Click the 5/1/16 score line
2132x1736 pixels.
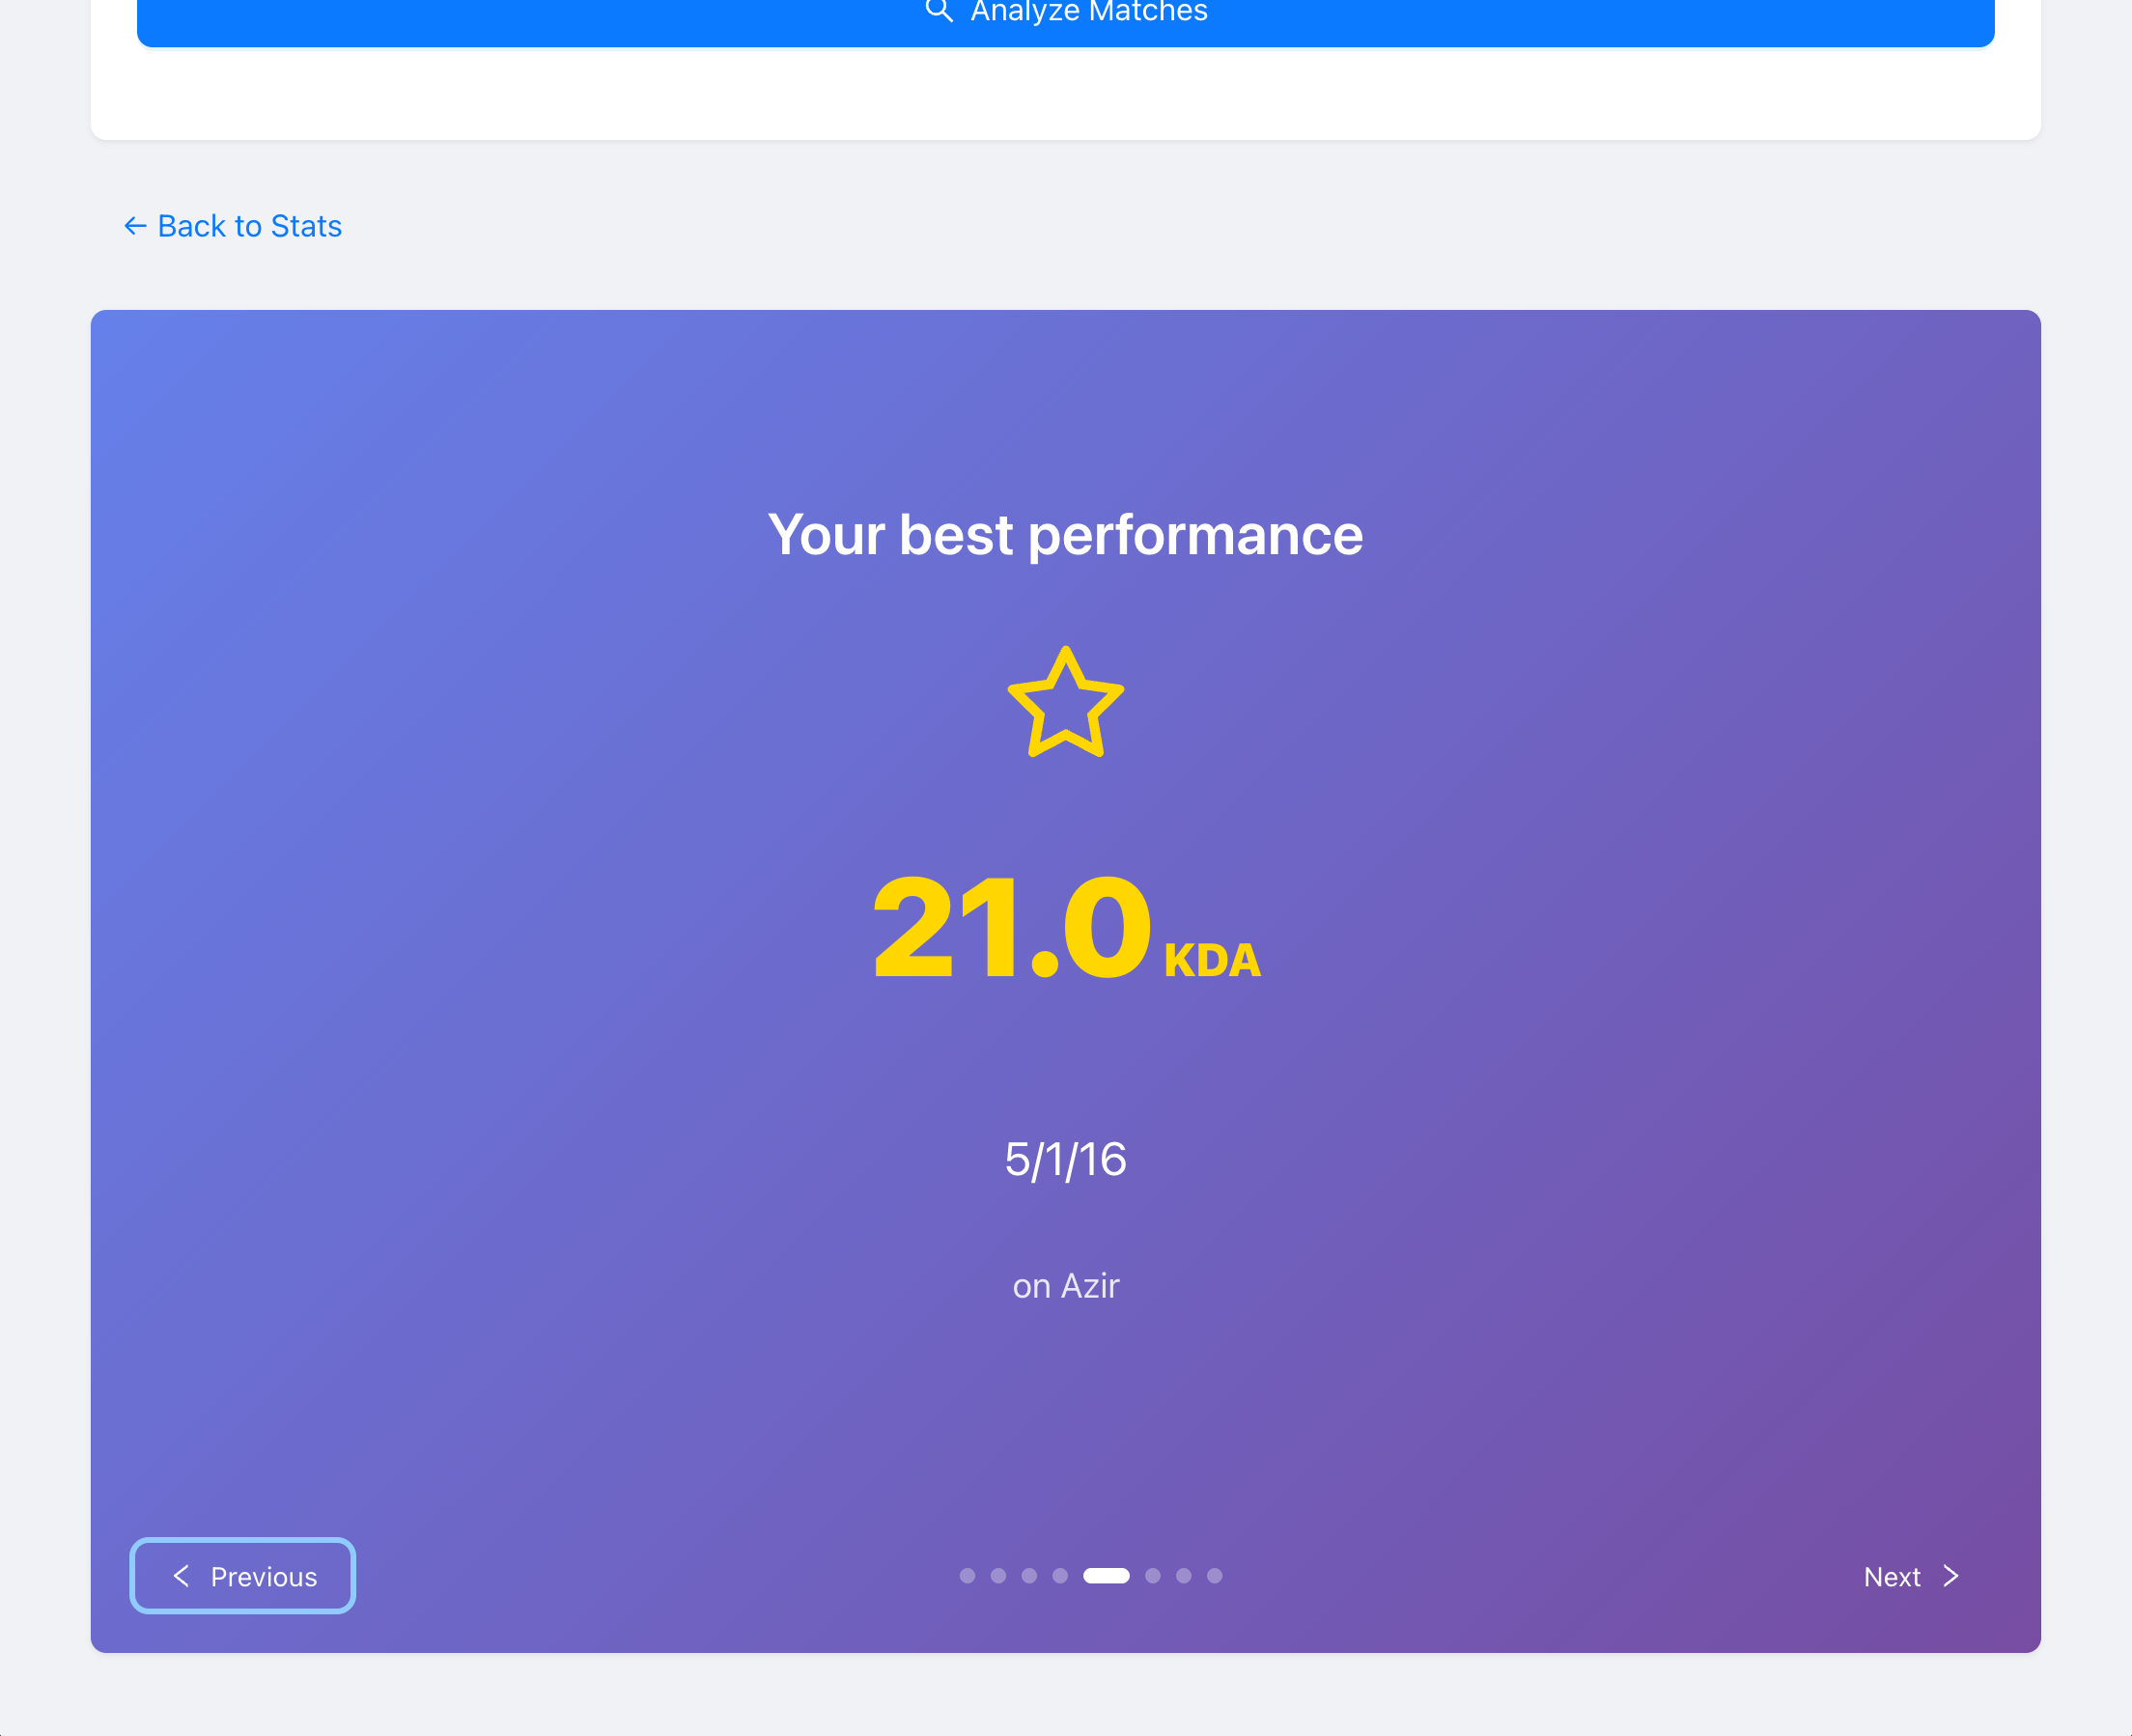(x=1065, y=1160)
